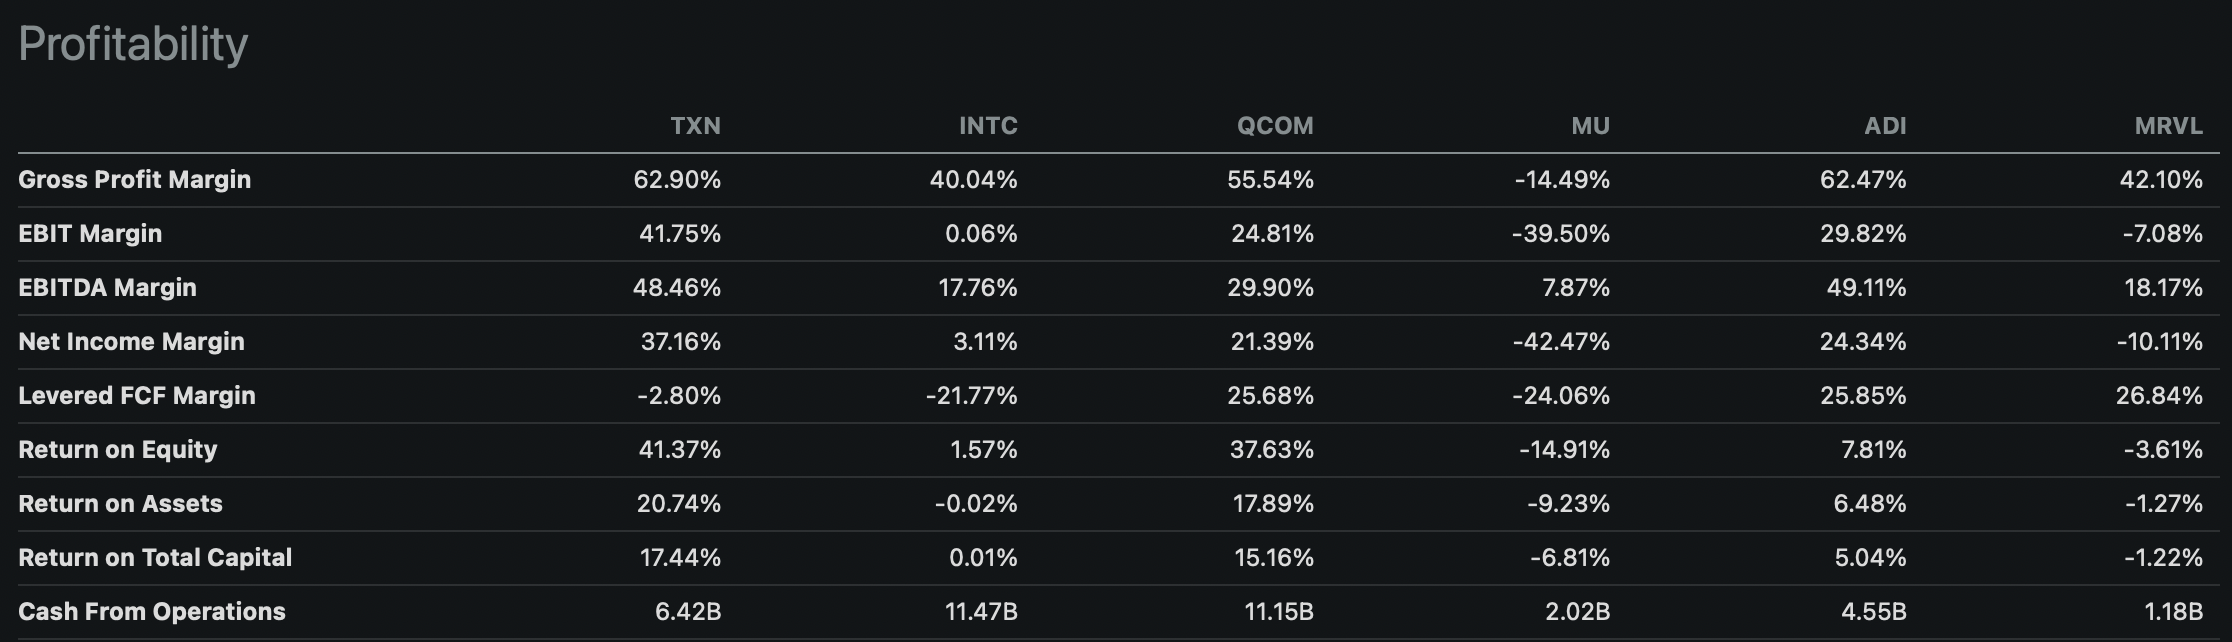The image size is (2232, 642).
Task: Select the Cash From Operations row label
Action: (x=152, y=612)
